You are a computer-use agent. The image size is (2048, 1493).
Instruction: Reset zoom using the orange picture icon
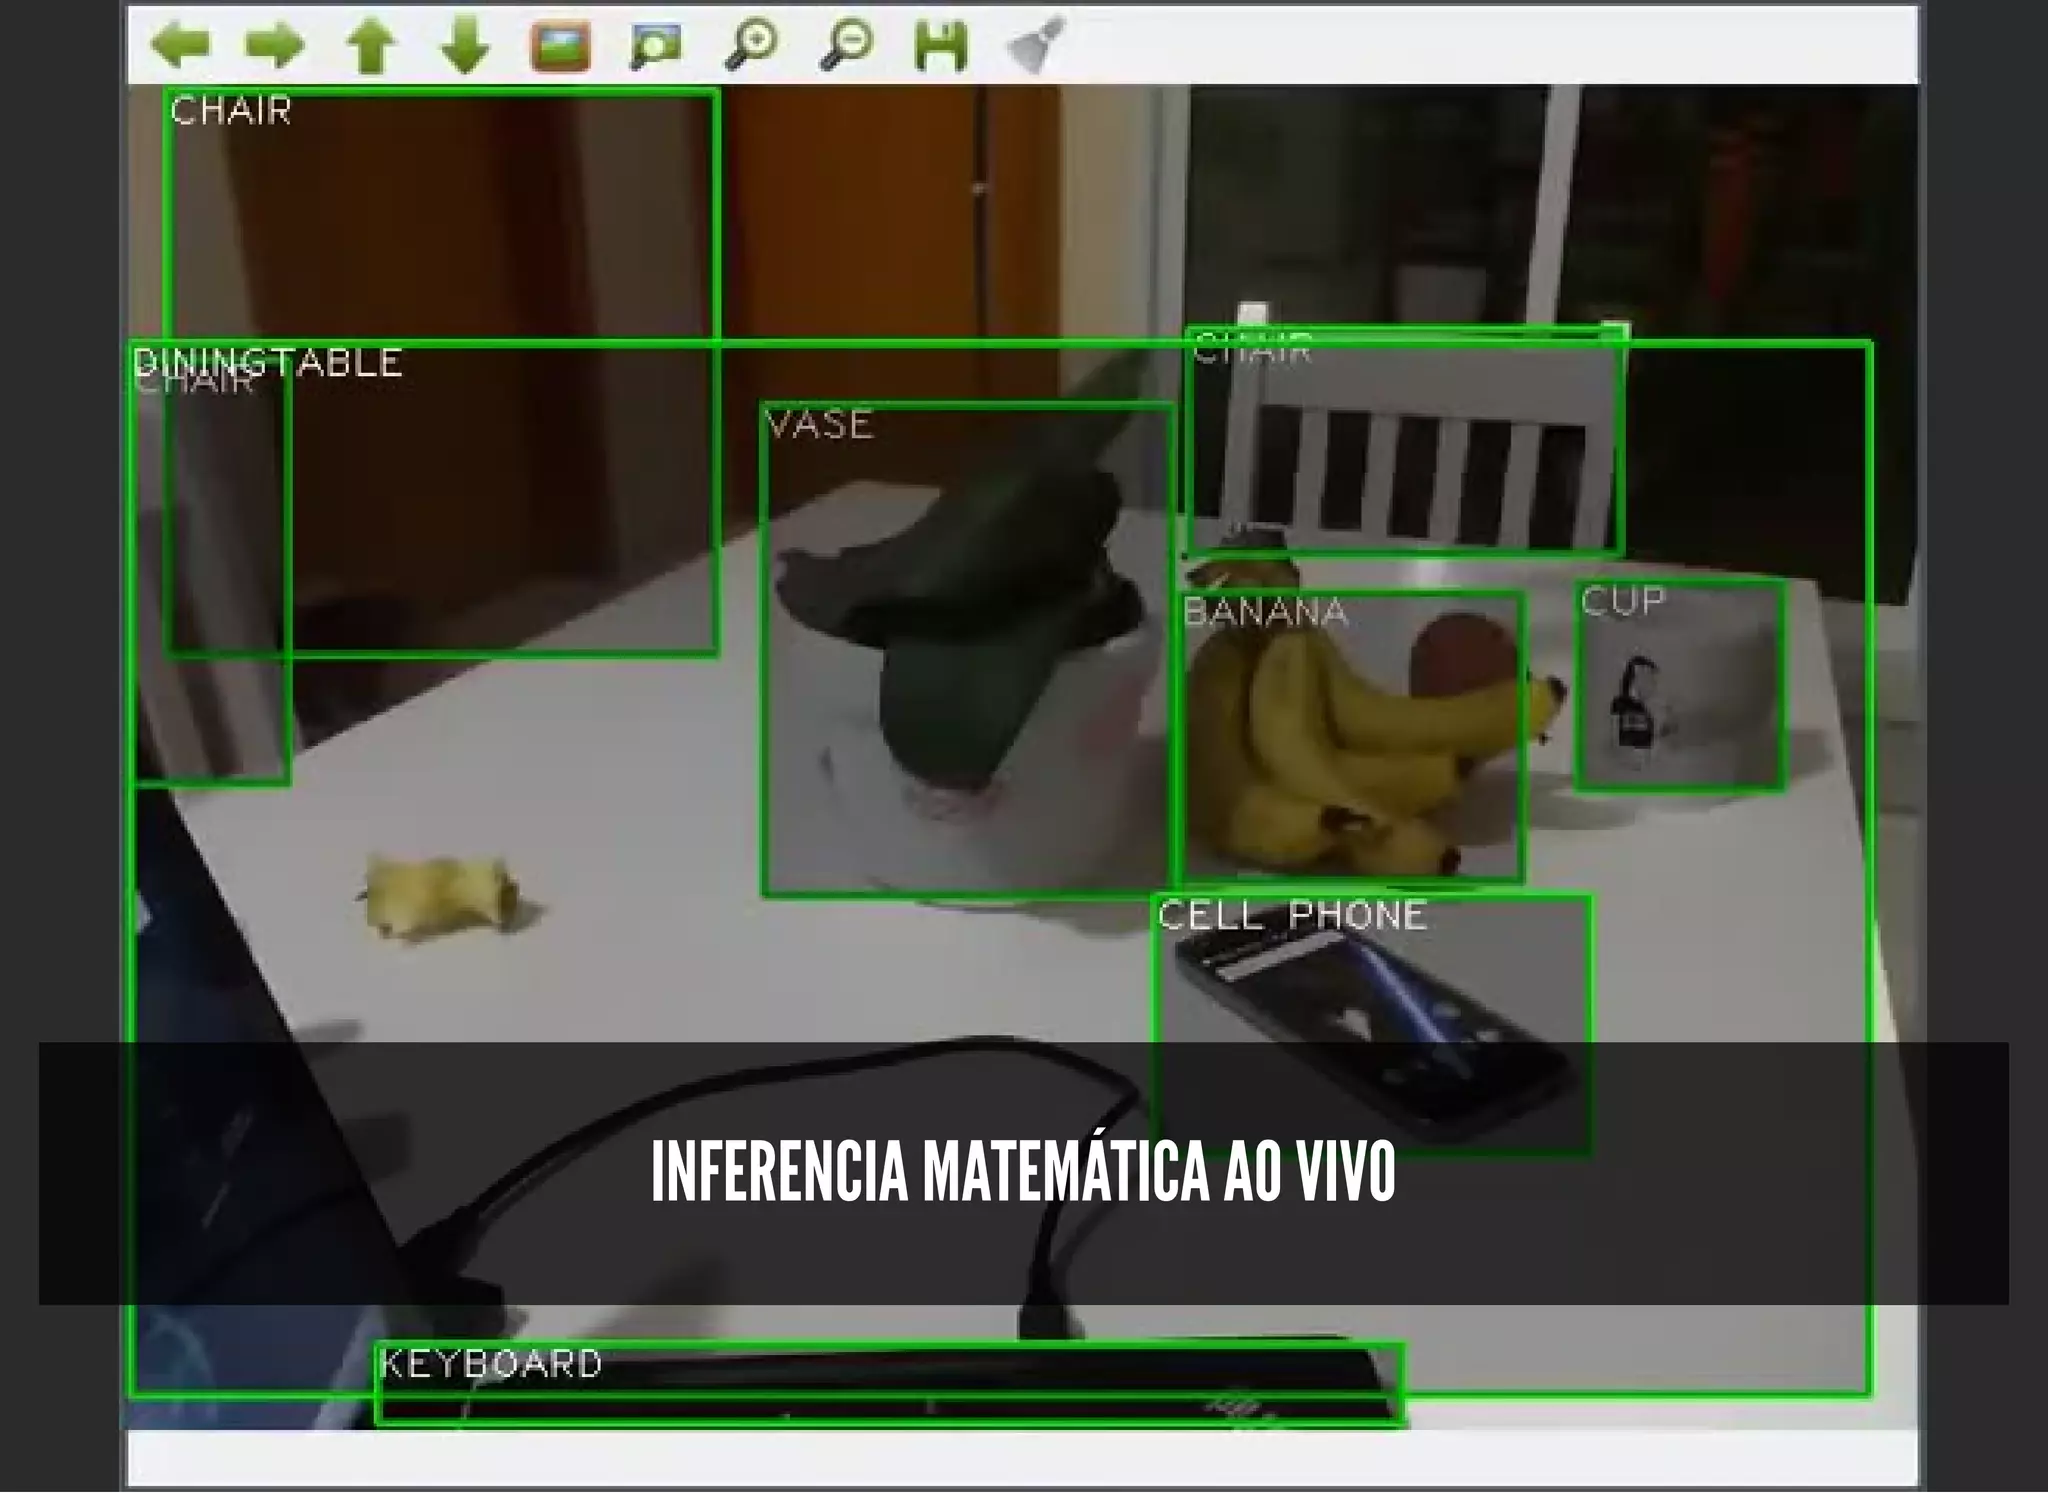560,46
